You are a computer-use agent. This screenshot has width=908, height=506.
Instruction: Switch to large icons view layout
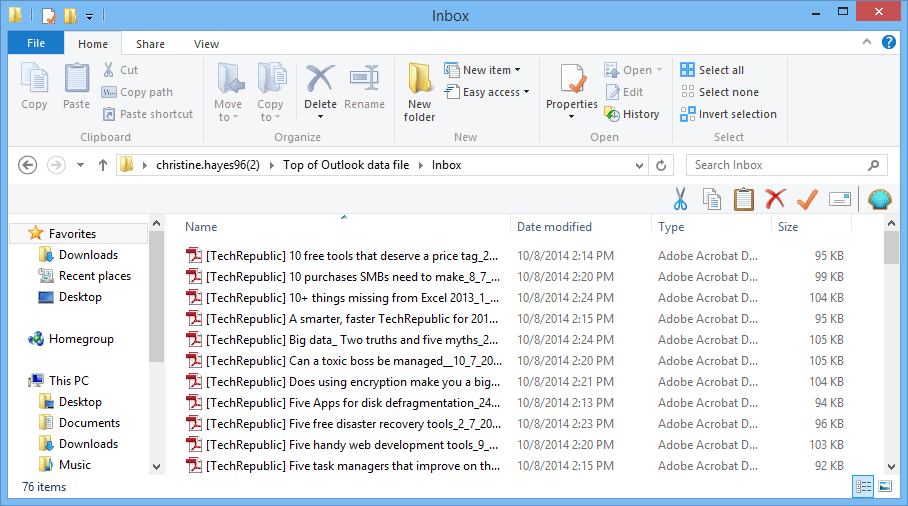pos(885,487)
